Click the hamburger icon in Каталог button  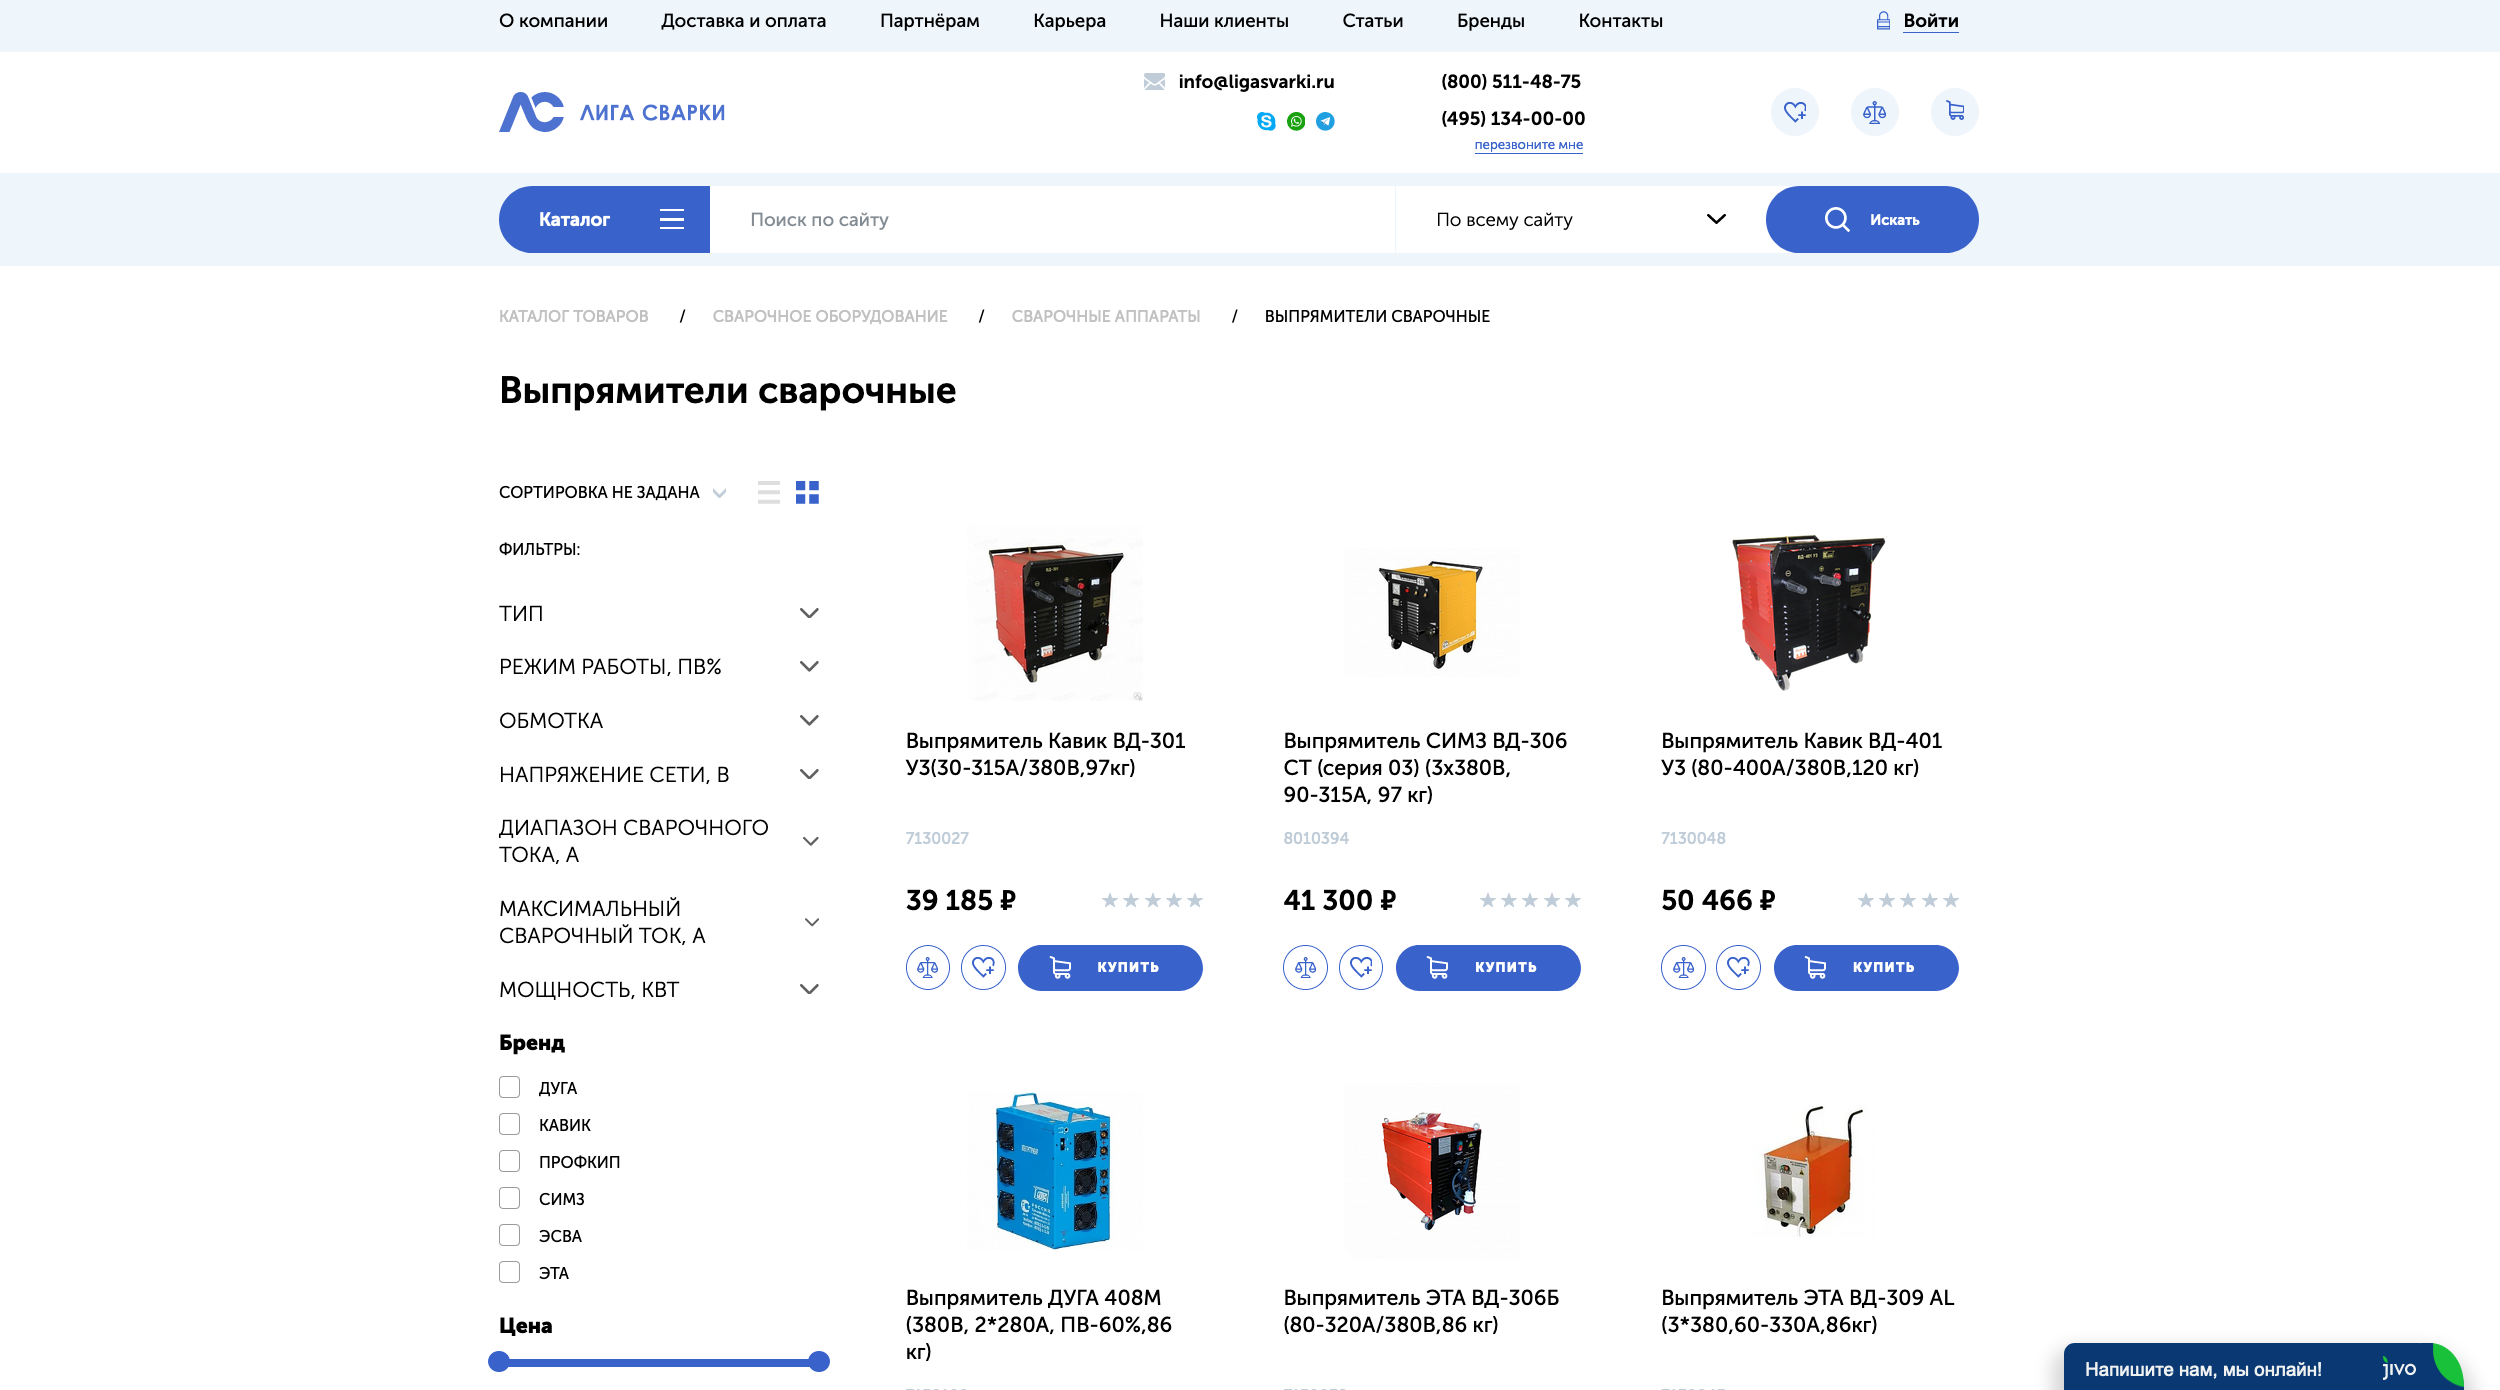pos(672,220)
